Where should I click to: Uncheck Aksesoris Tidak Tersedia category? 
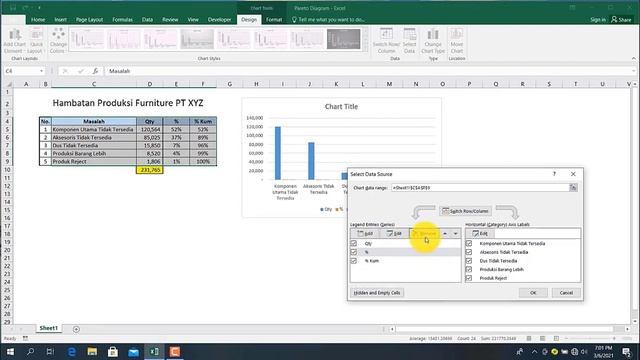469,252
